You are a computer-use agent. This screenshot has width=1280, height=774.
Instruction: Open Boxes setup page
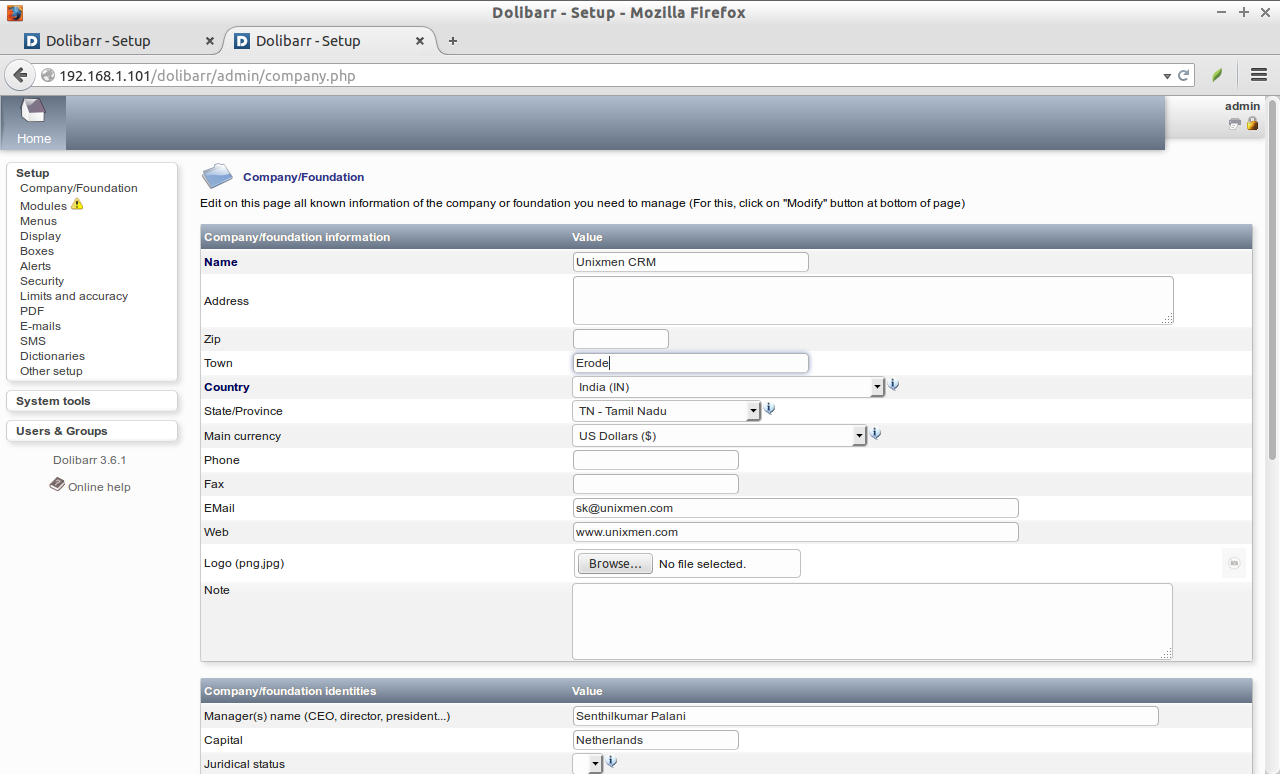coord(37,251)
